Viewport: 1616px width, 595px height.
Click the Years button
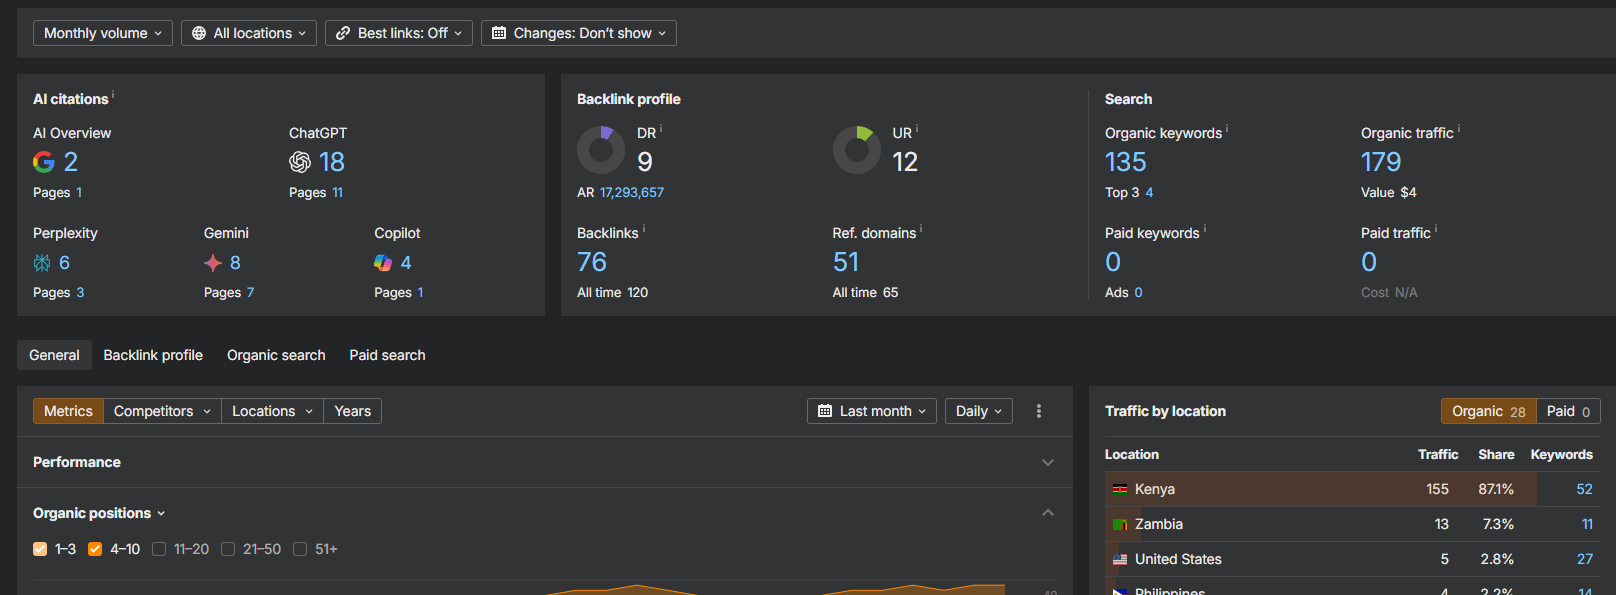pyautogui.click(x=352, y=411)
